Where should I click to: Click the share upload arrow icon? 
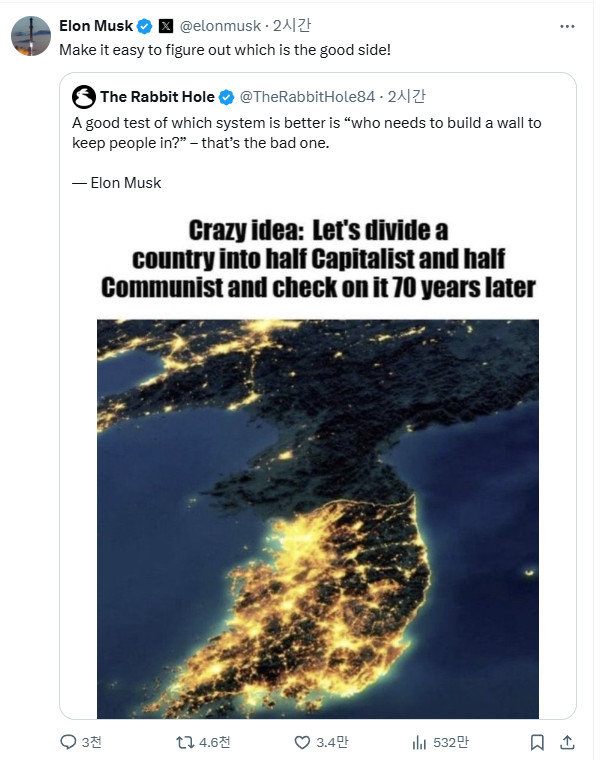pyautogui.click(x=567, y=742)
